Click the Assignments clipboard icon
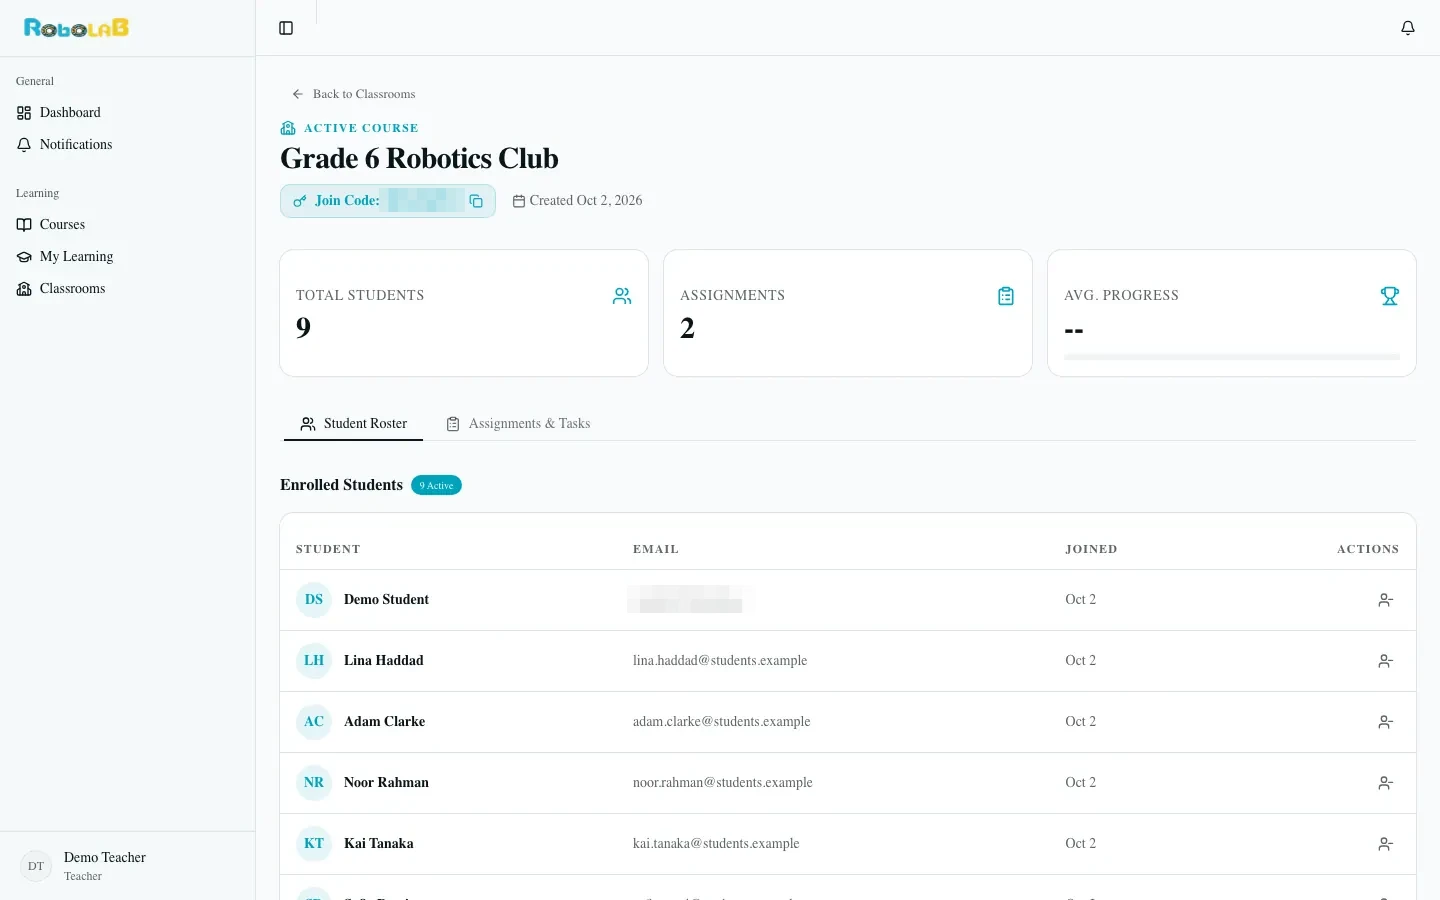1440x900 pixels. (x=1006, y=296)
